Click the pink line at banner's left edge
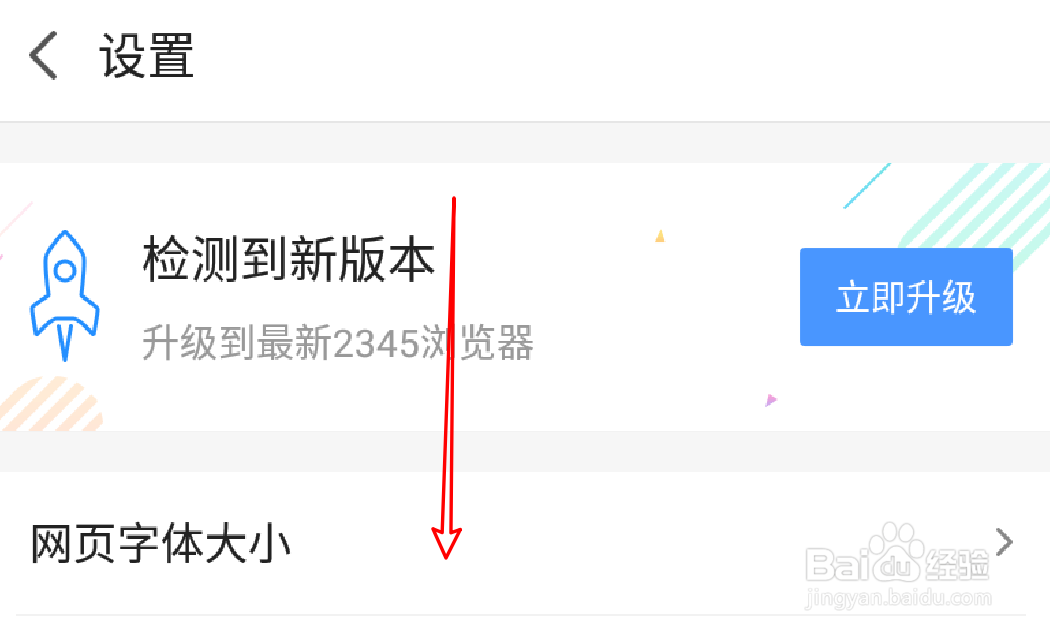Viewport: 1050px width, 634px height. (15, 220)
